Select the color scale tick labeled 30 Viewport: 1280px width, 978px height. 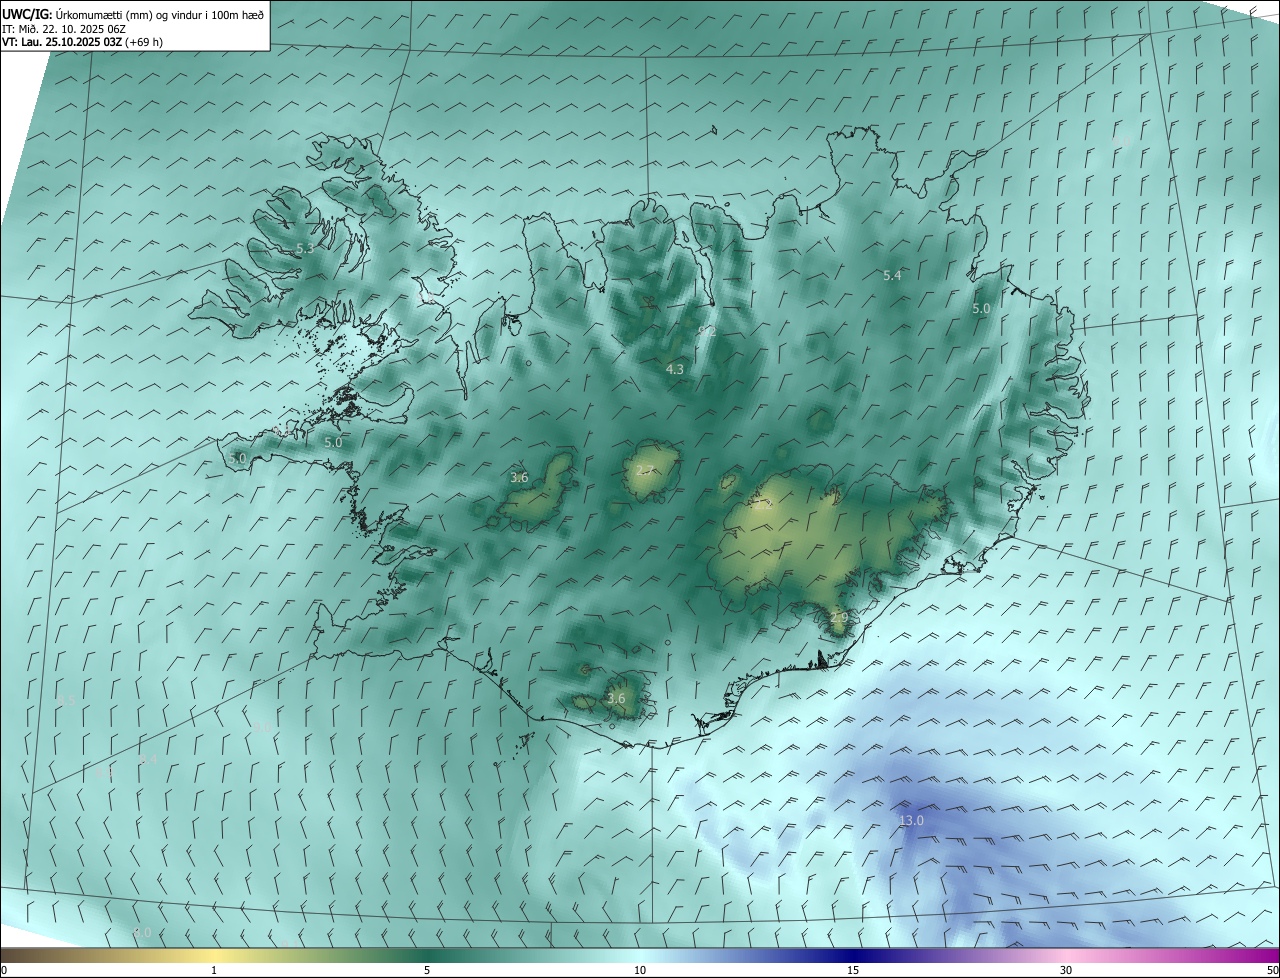[x=1066, y=970]
